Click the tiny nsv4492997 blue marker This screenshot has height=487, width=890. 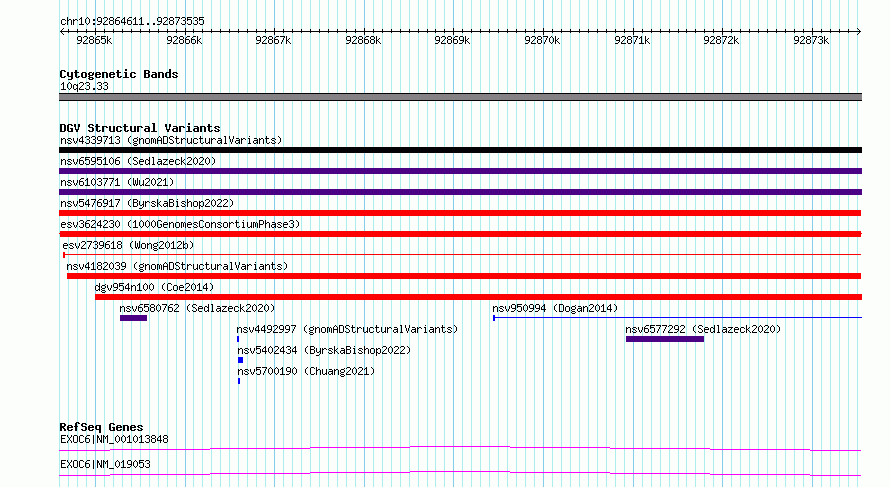click(x=238, y=339)
